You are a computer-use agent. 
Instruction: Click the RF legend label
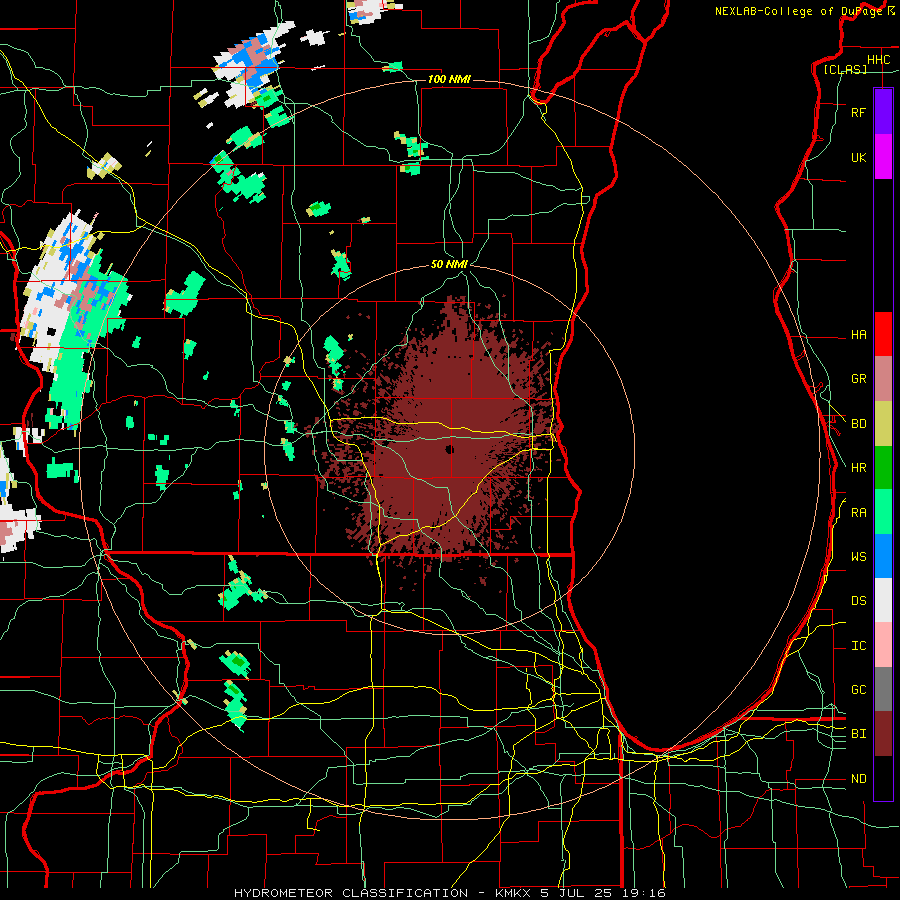(x=858, y=113)
